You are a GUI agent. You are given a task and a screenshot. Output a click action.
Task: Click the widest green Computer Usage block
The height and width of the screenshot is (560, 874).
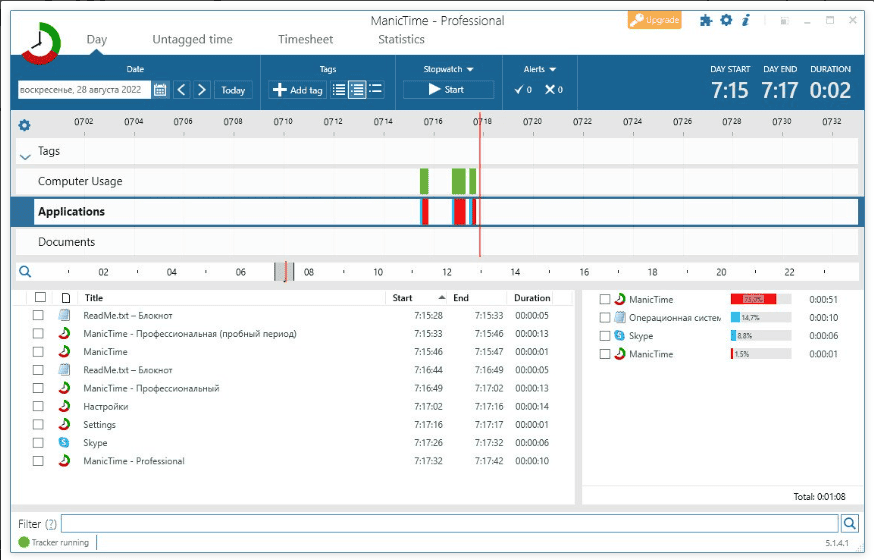459,181
